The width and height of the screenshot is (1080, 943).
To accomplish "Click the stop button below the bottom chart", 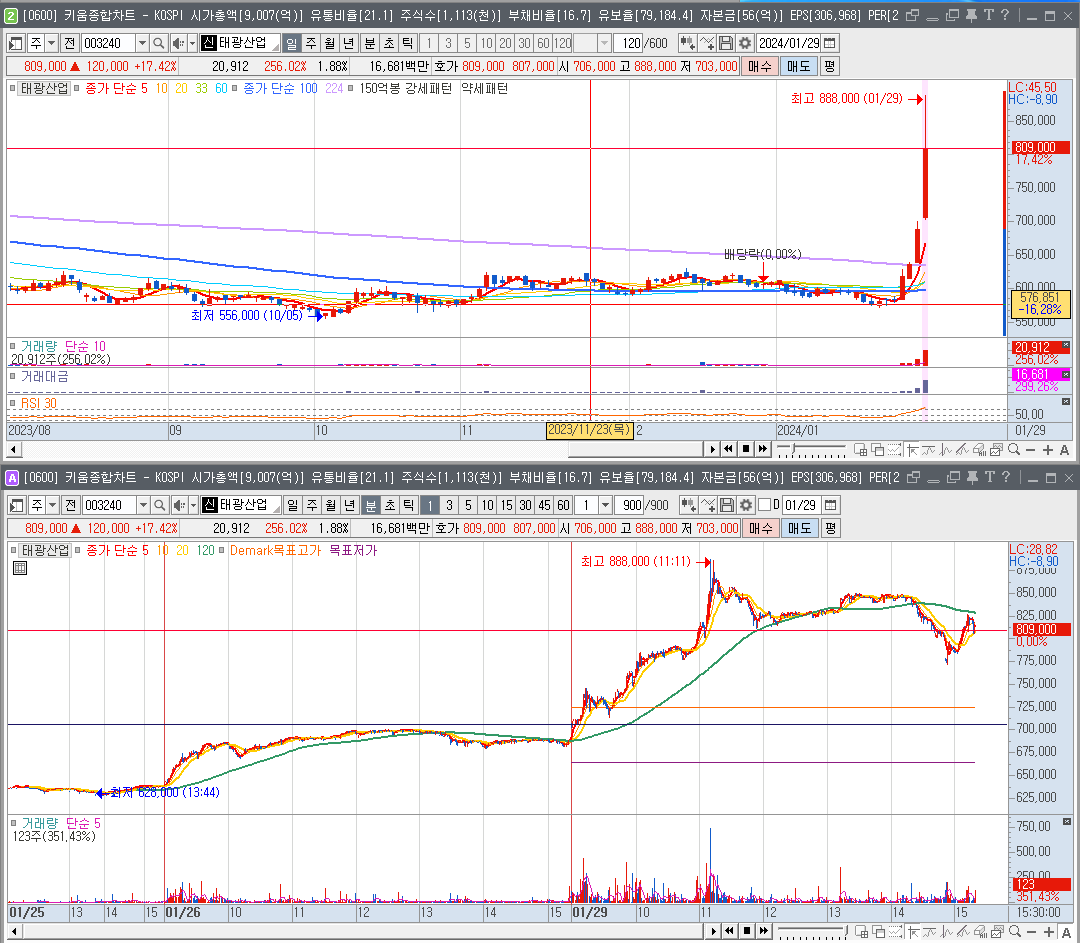I will tap(747, 932).
